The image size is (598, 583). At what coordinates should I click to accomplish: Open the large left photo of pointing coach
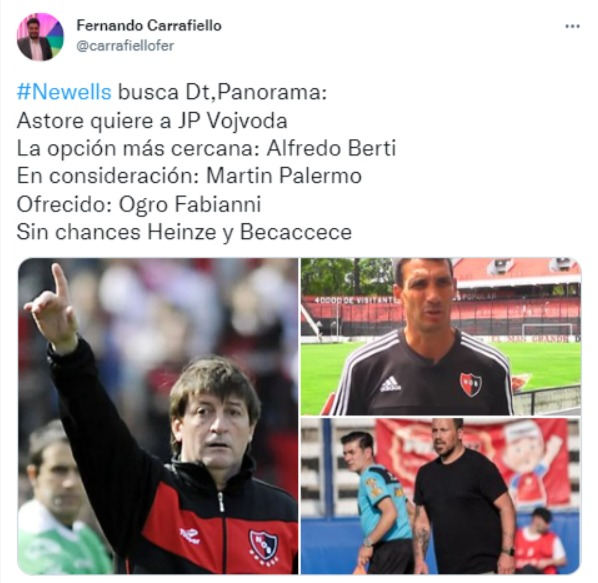(x=158, y=416)
